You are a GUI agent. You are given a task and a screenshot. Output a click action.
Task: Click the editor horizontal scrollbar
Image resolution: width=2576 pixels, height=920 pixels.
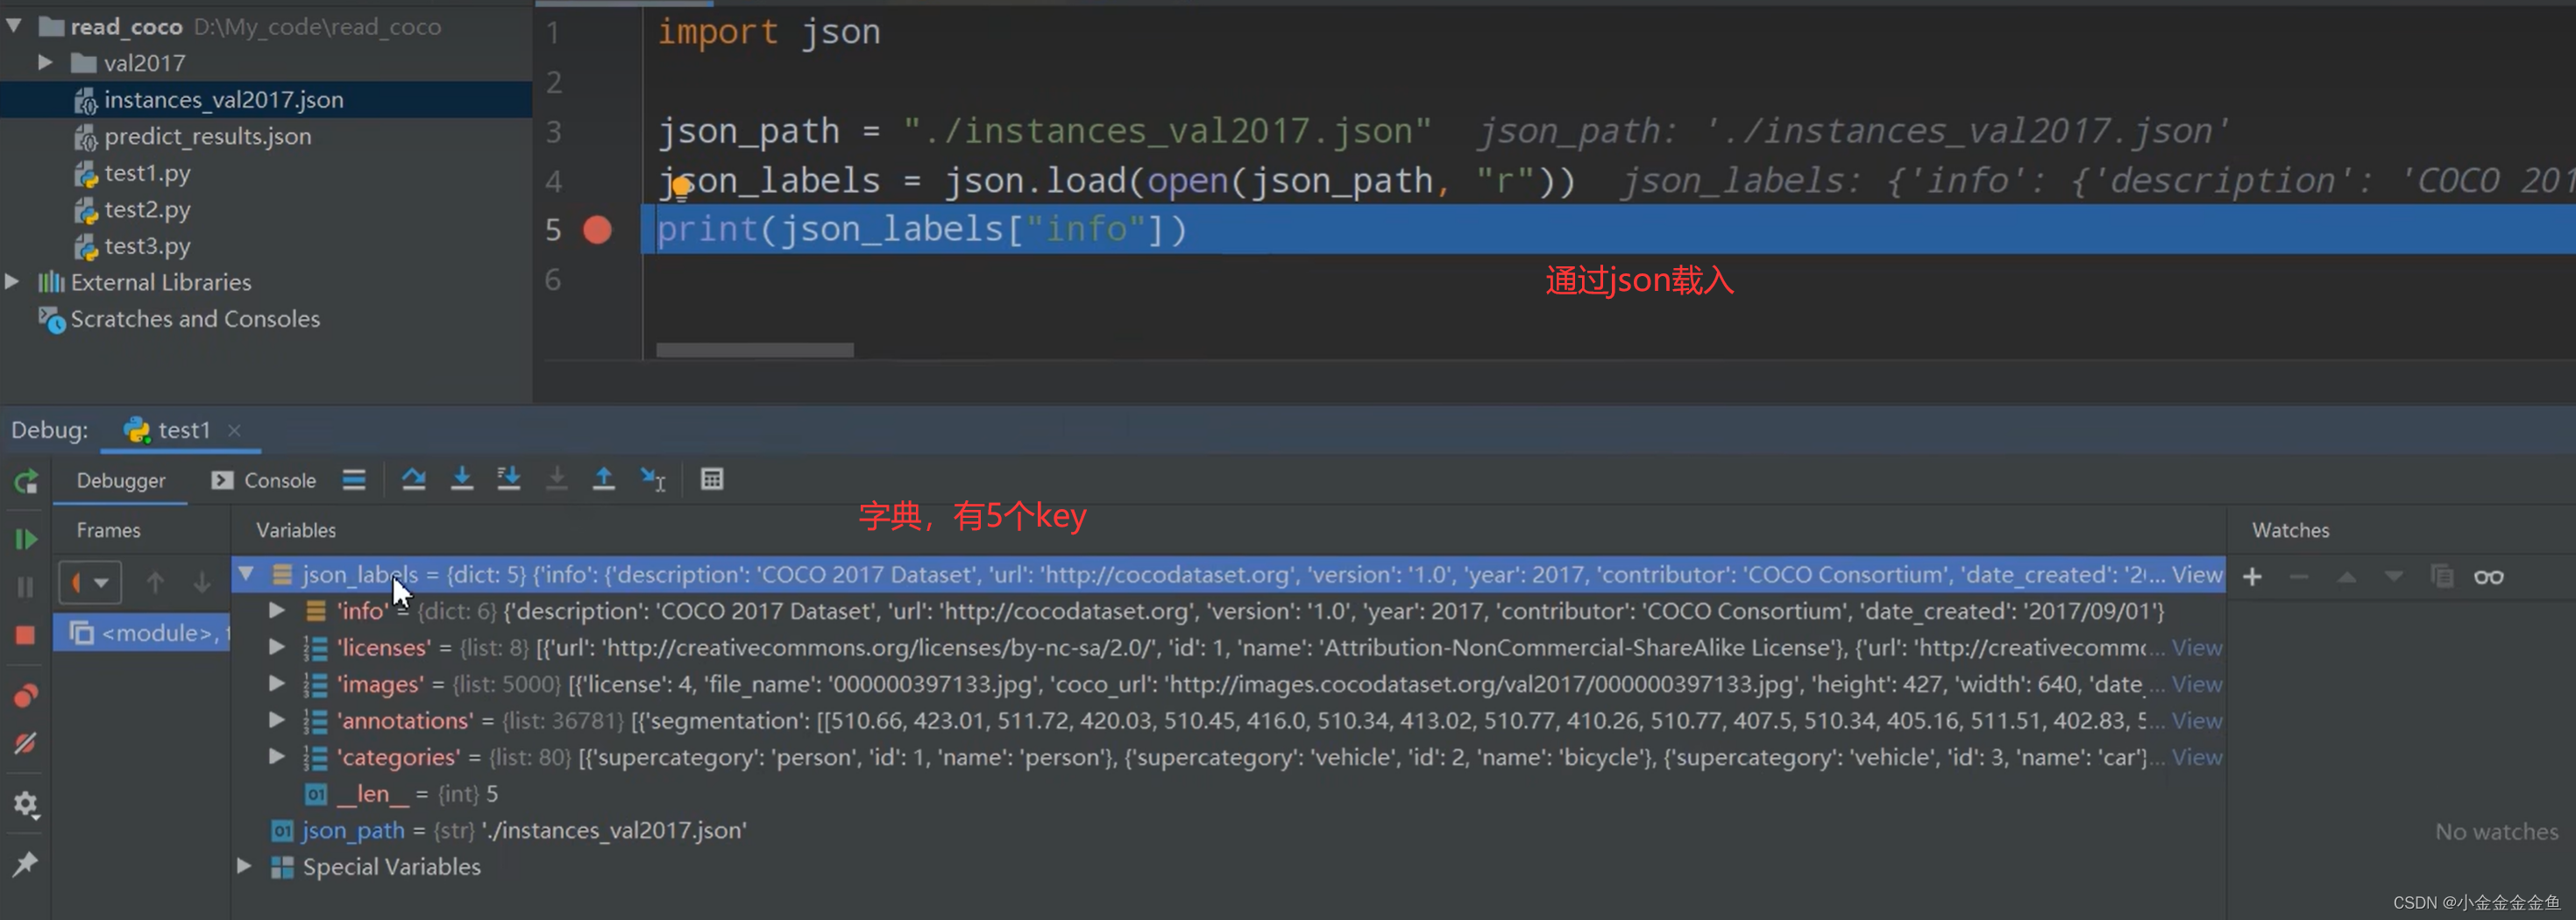(755, 350)
